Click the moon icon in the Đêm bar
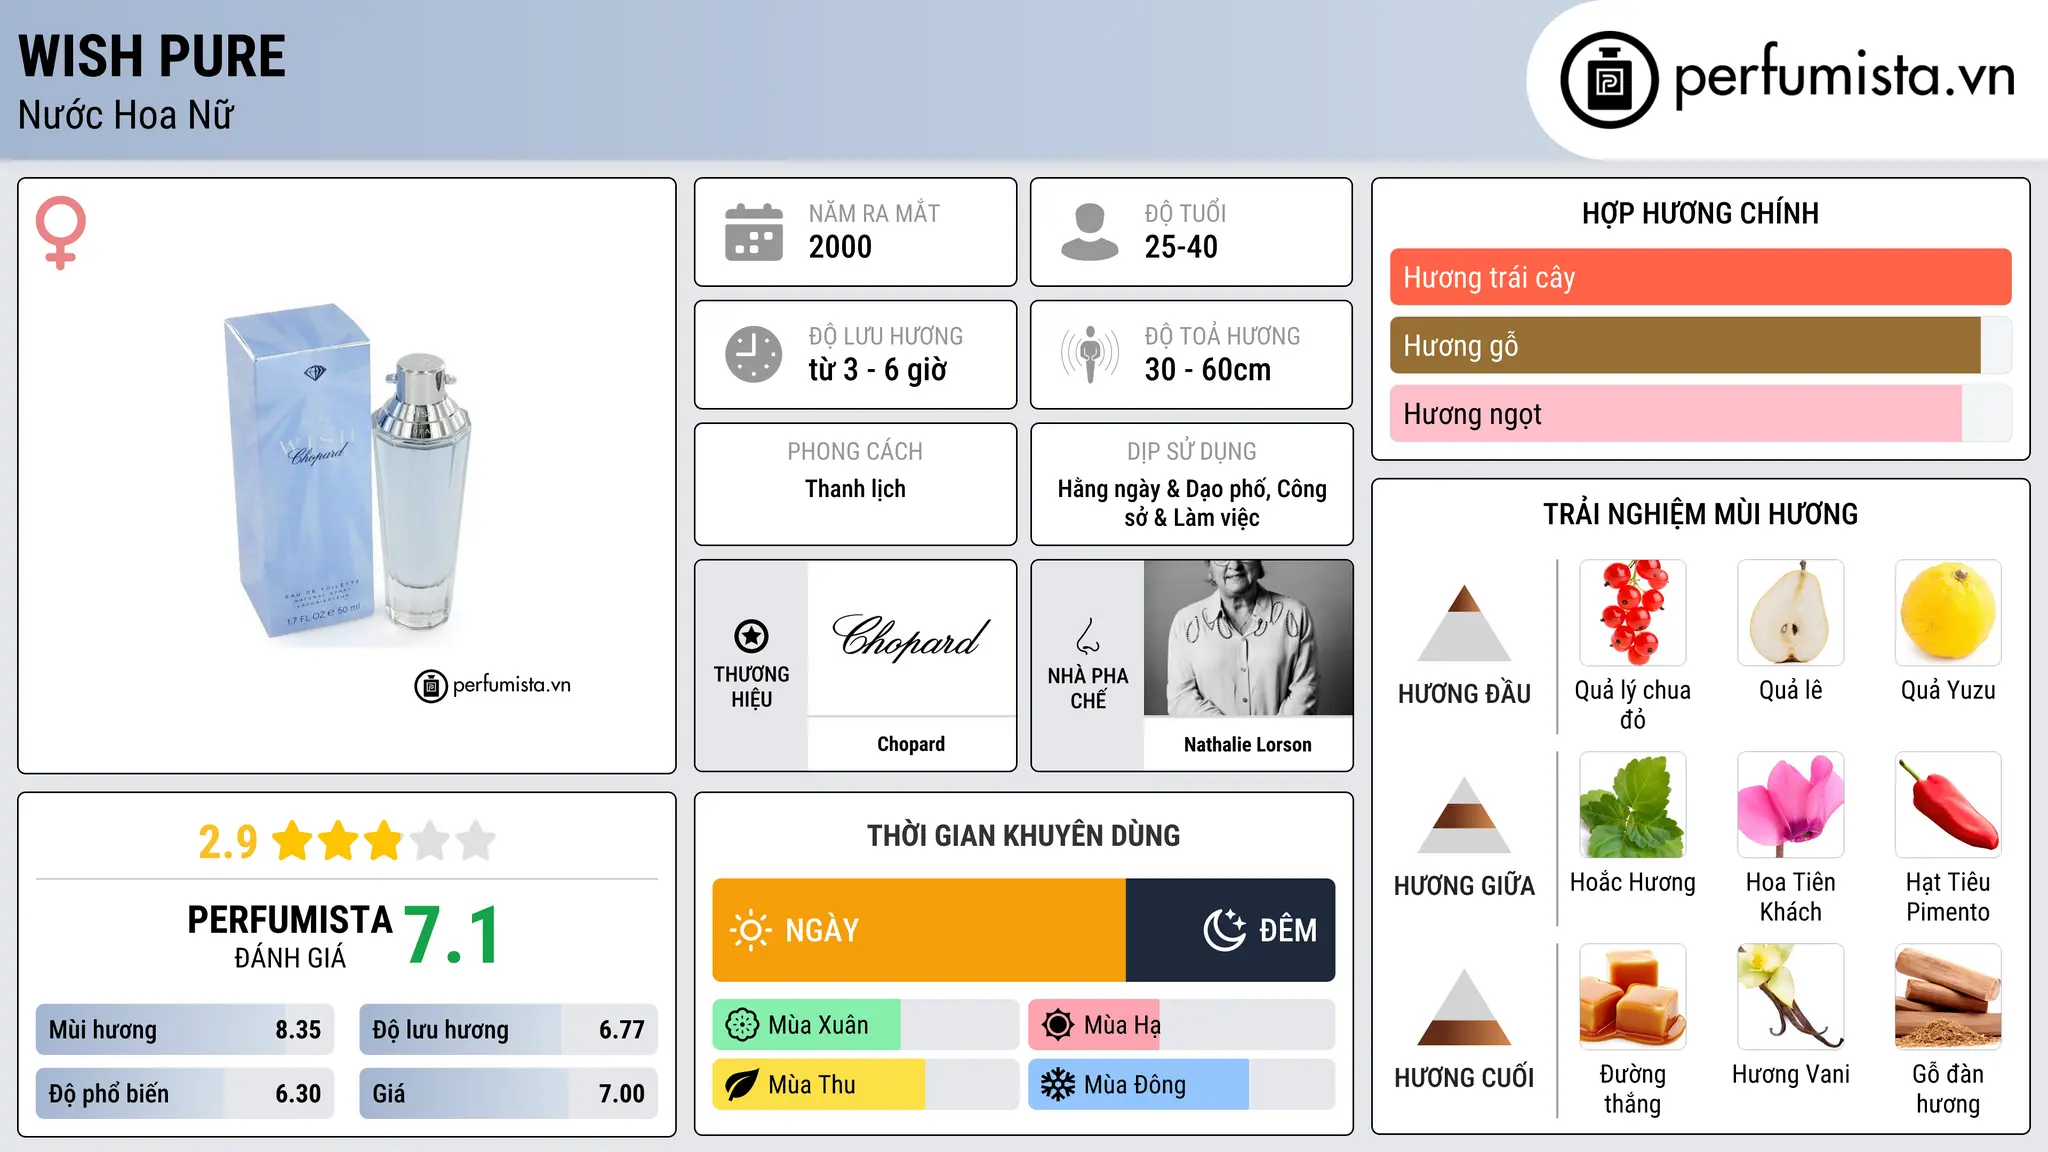This screenshot has height=1152, width=2048. 1225,930
